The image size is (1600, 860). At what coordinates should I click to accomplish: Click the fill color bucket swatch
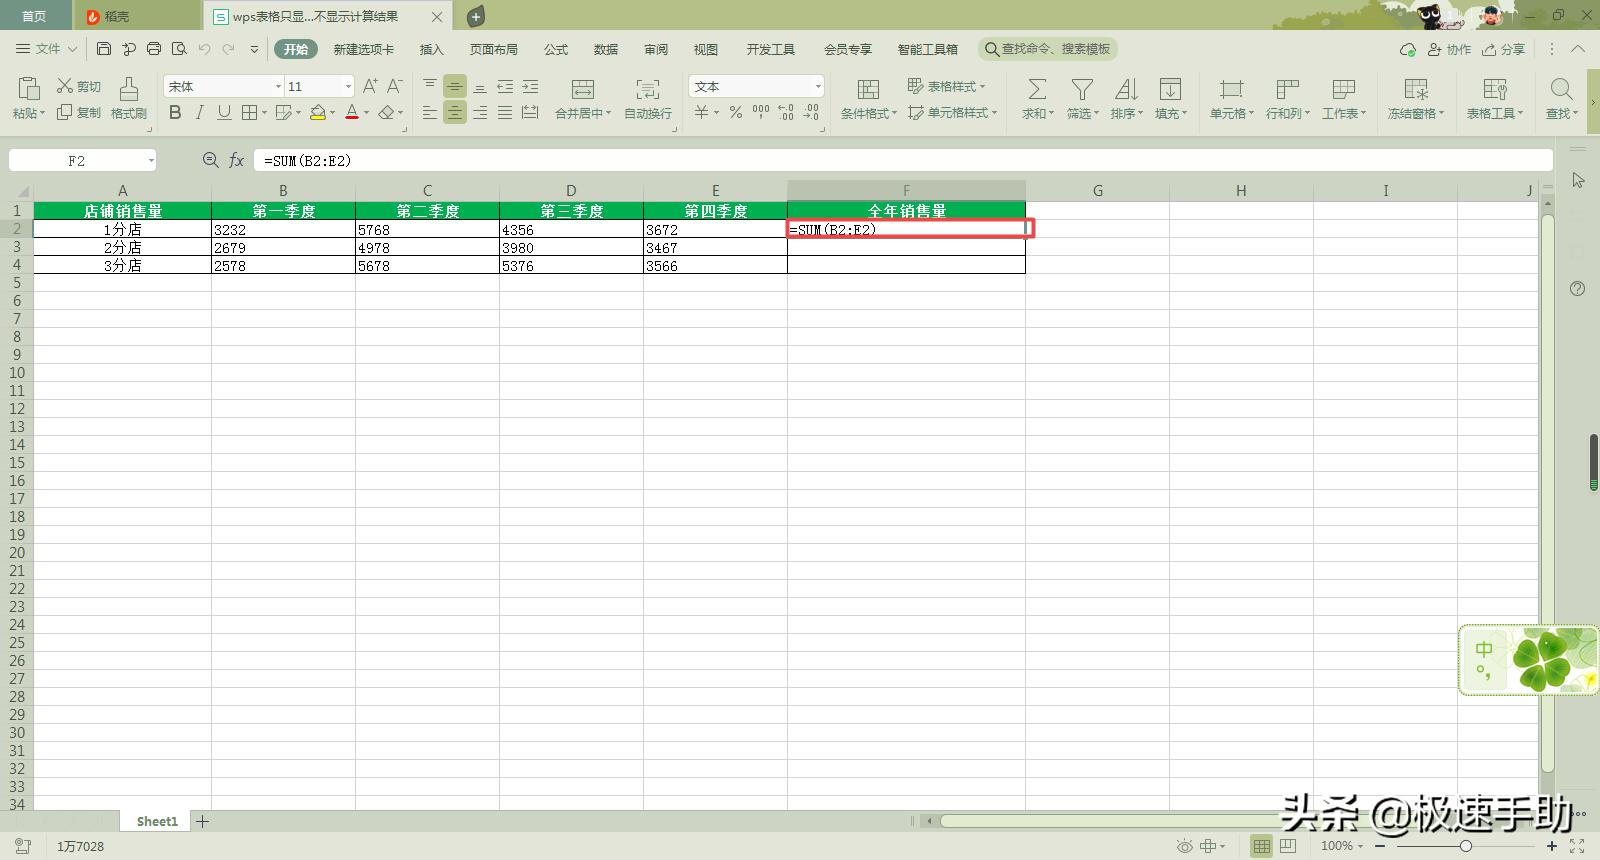point(317,113)
